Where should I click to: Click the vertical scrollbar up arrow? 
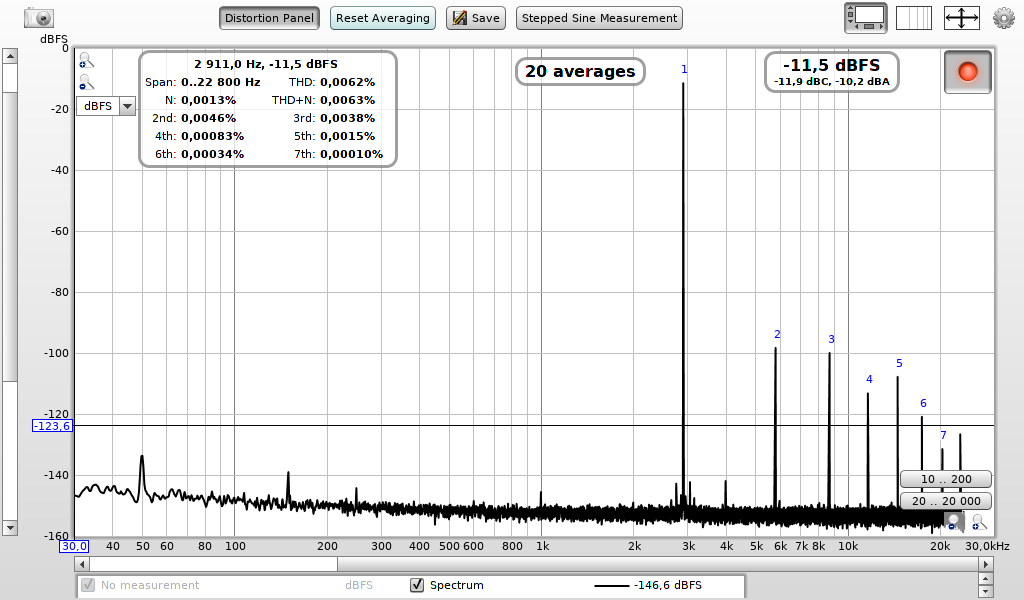click(10, 56)
